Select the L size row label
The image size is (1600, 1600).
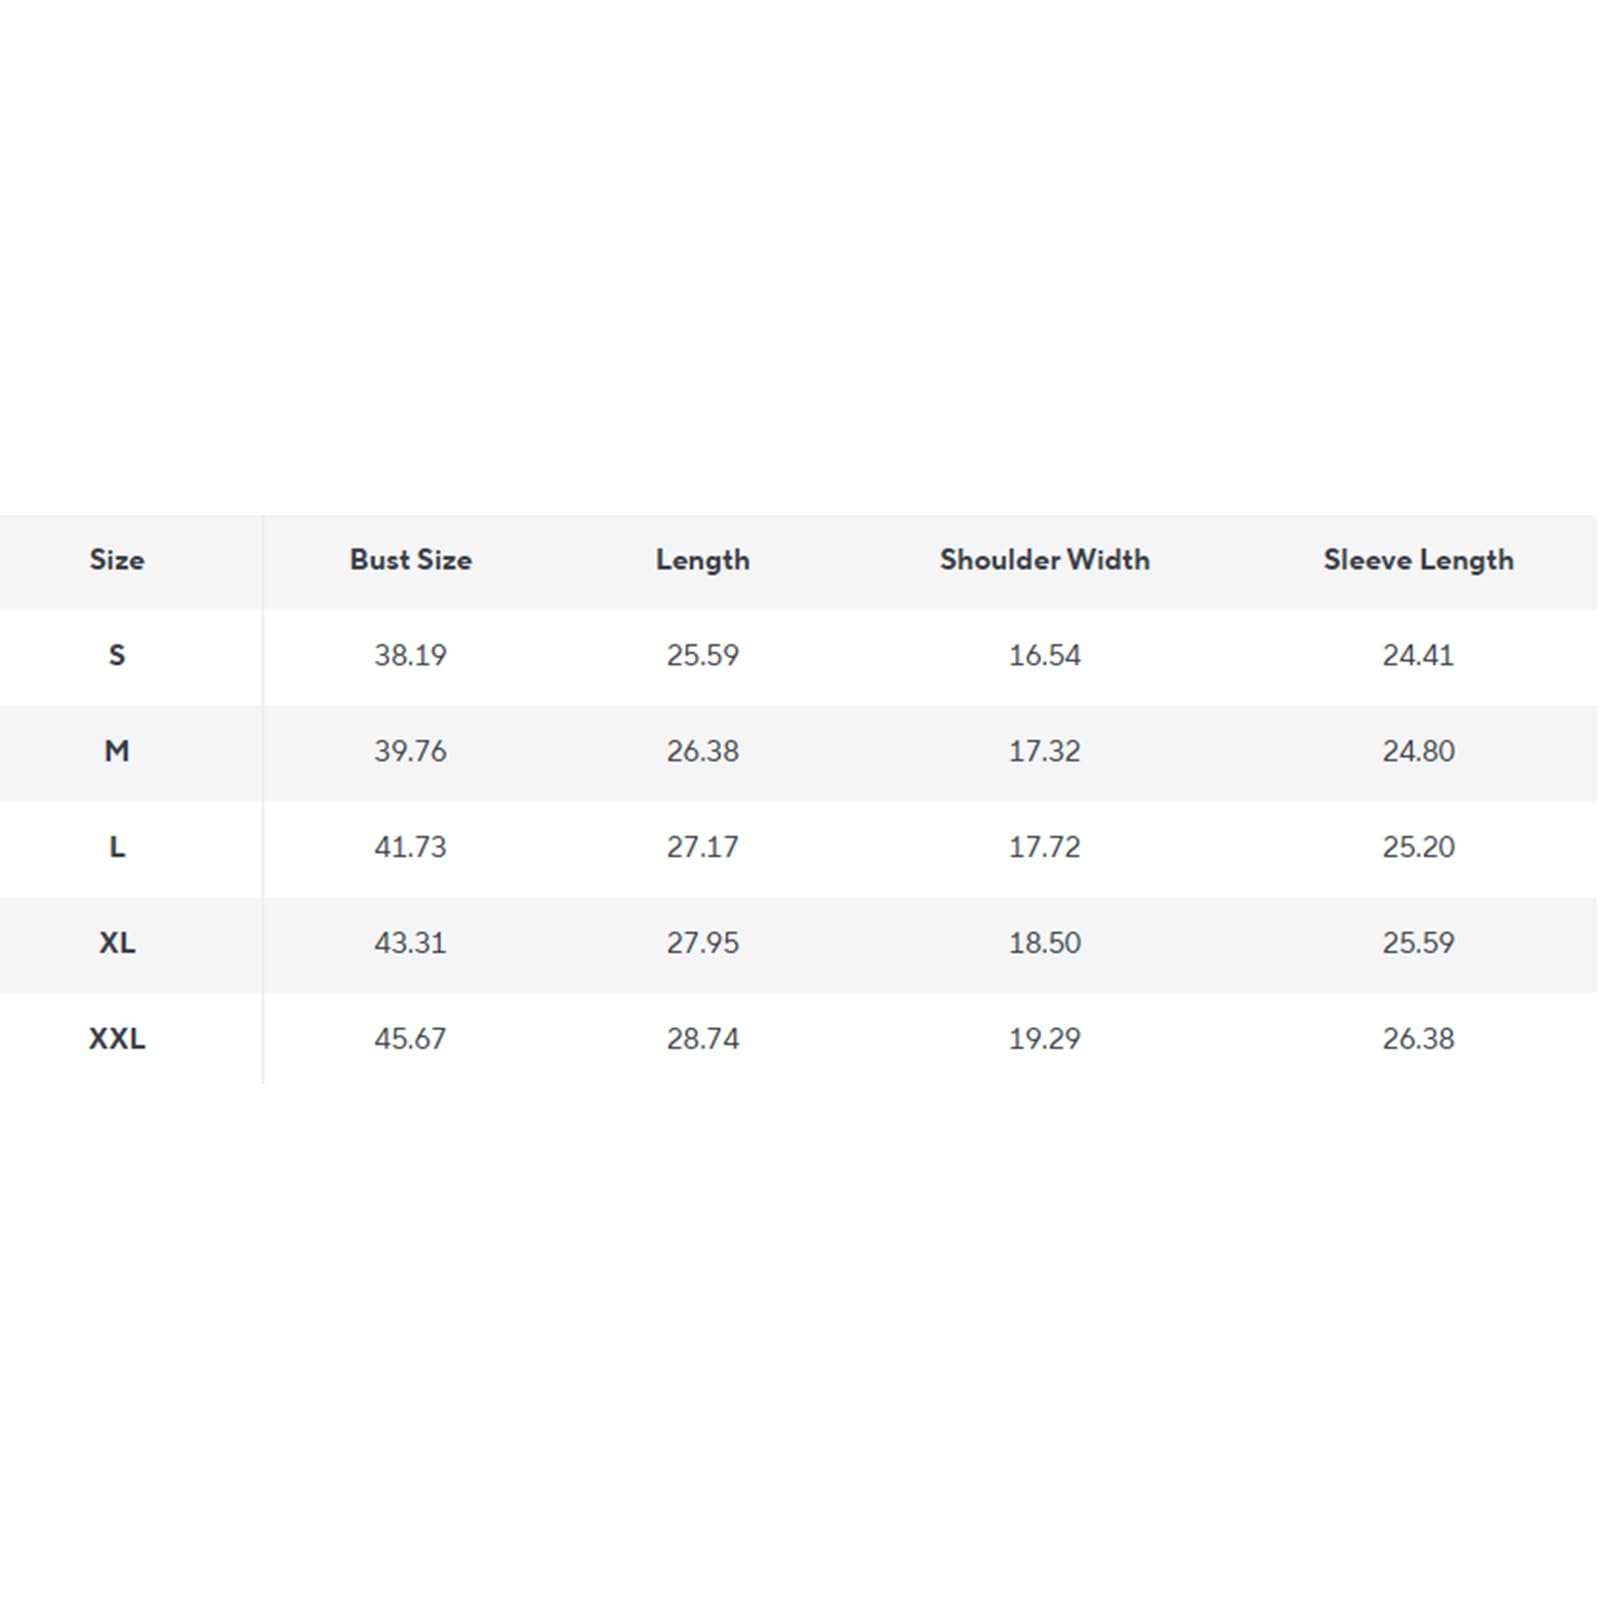click(117, 847)
